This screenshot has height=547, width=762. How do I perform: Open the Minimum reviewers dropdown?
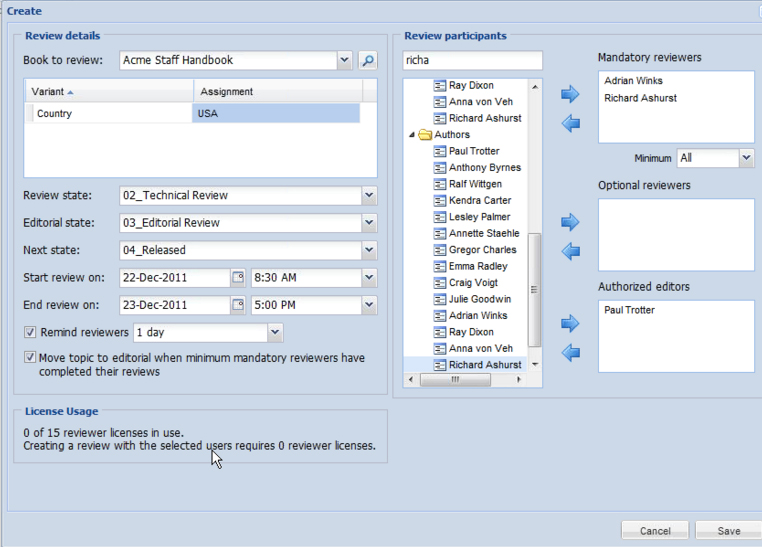click(746, 158)
